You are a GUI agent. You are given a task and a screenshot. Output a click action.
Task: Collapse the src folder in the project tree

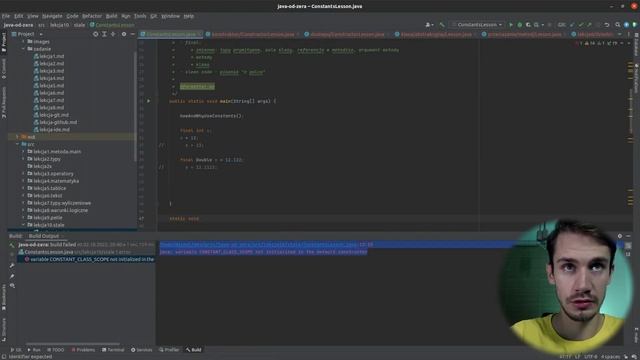pos(17,144)
